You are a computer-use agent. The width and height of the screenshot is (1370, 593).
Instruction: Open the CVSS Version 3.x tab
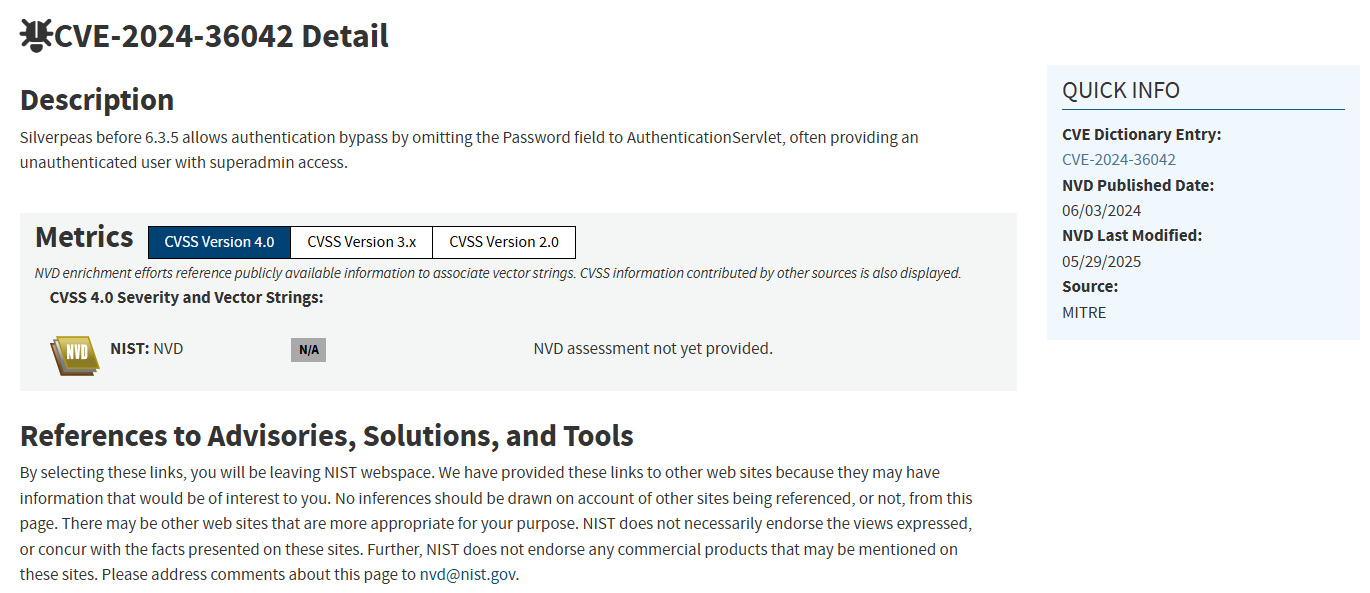361,242
